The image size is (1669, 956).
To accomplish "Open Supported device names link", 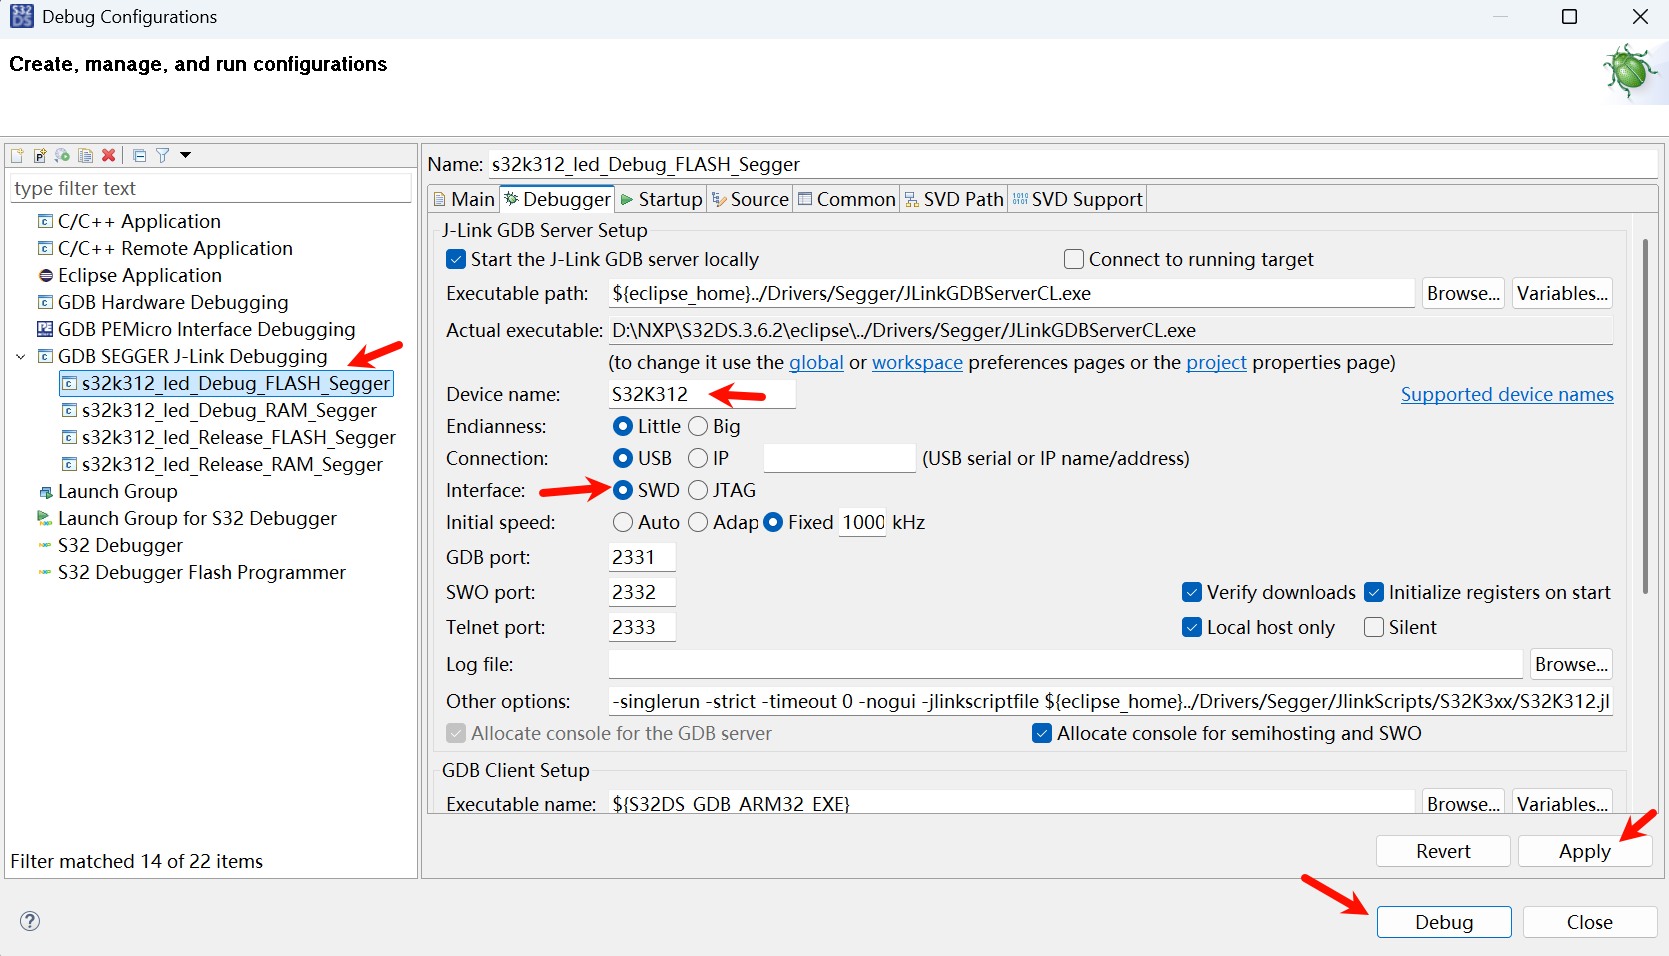I will click(x=1507, y=394).
